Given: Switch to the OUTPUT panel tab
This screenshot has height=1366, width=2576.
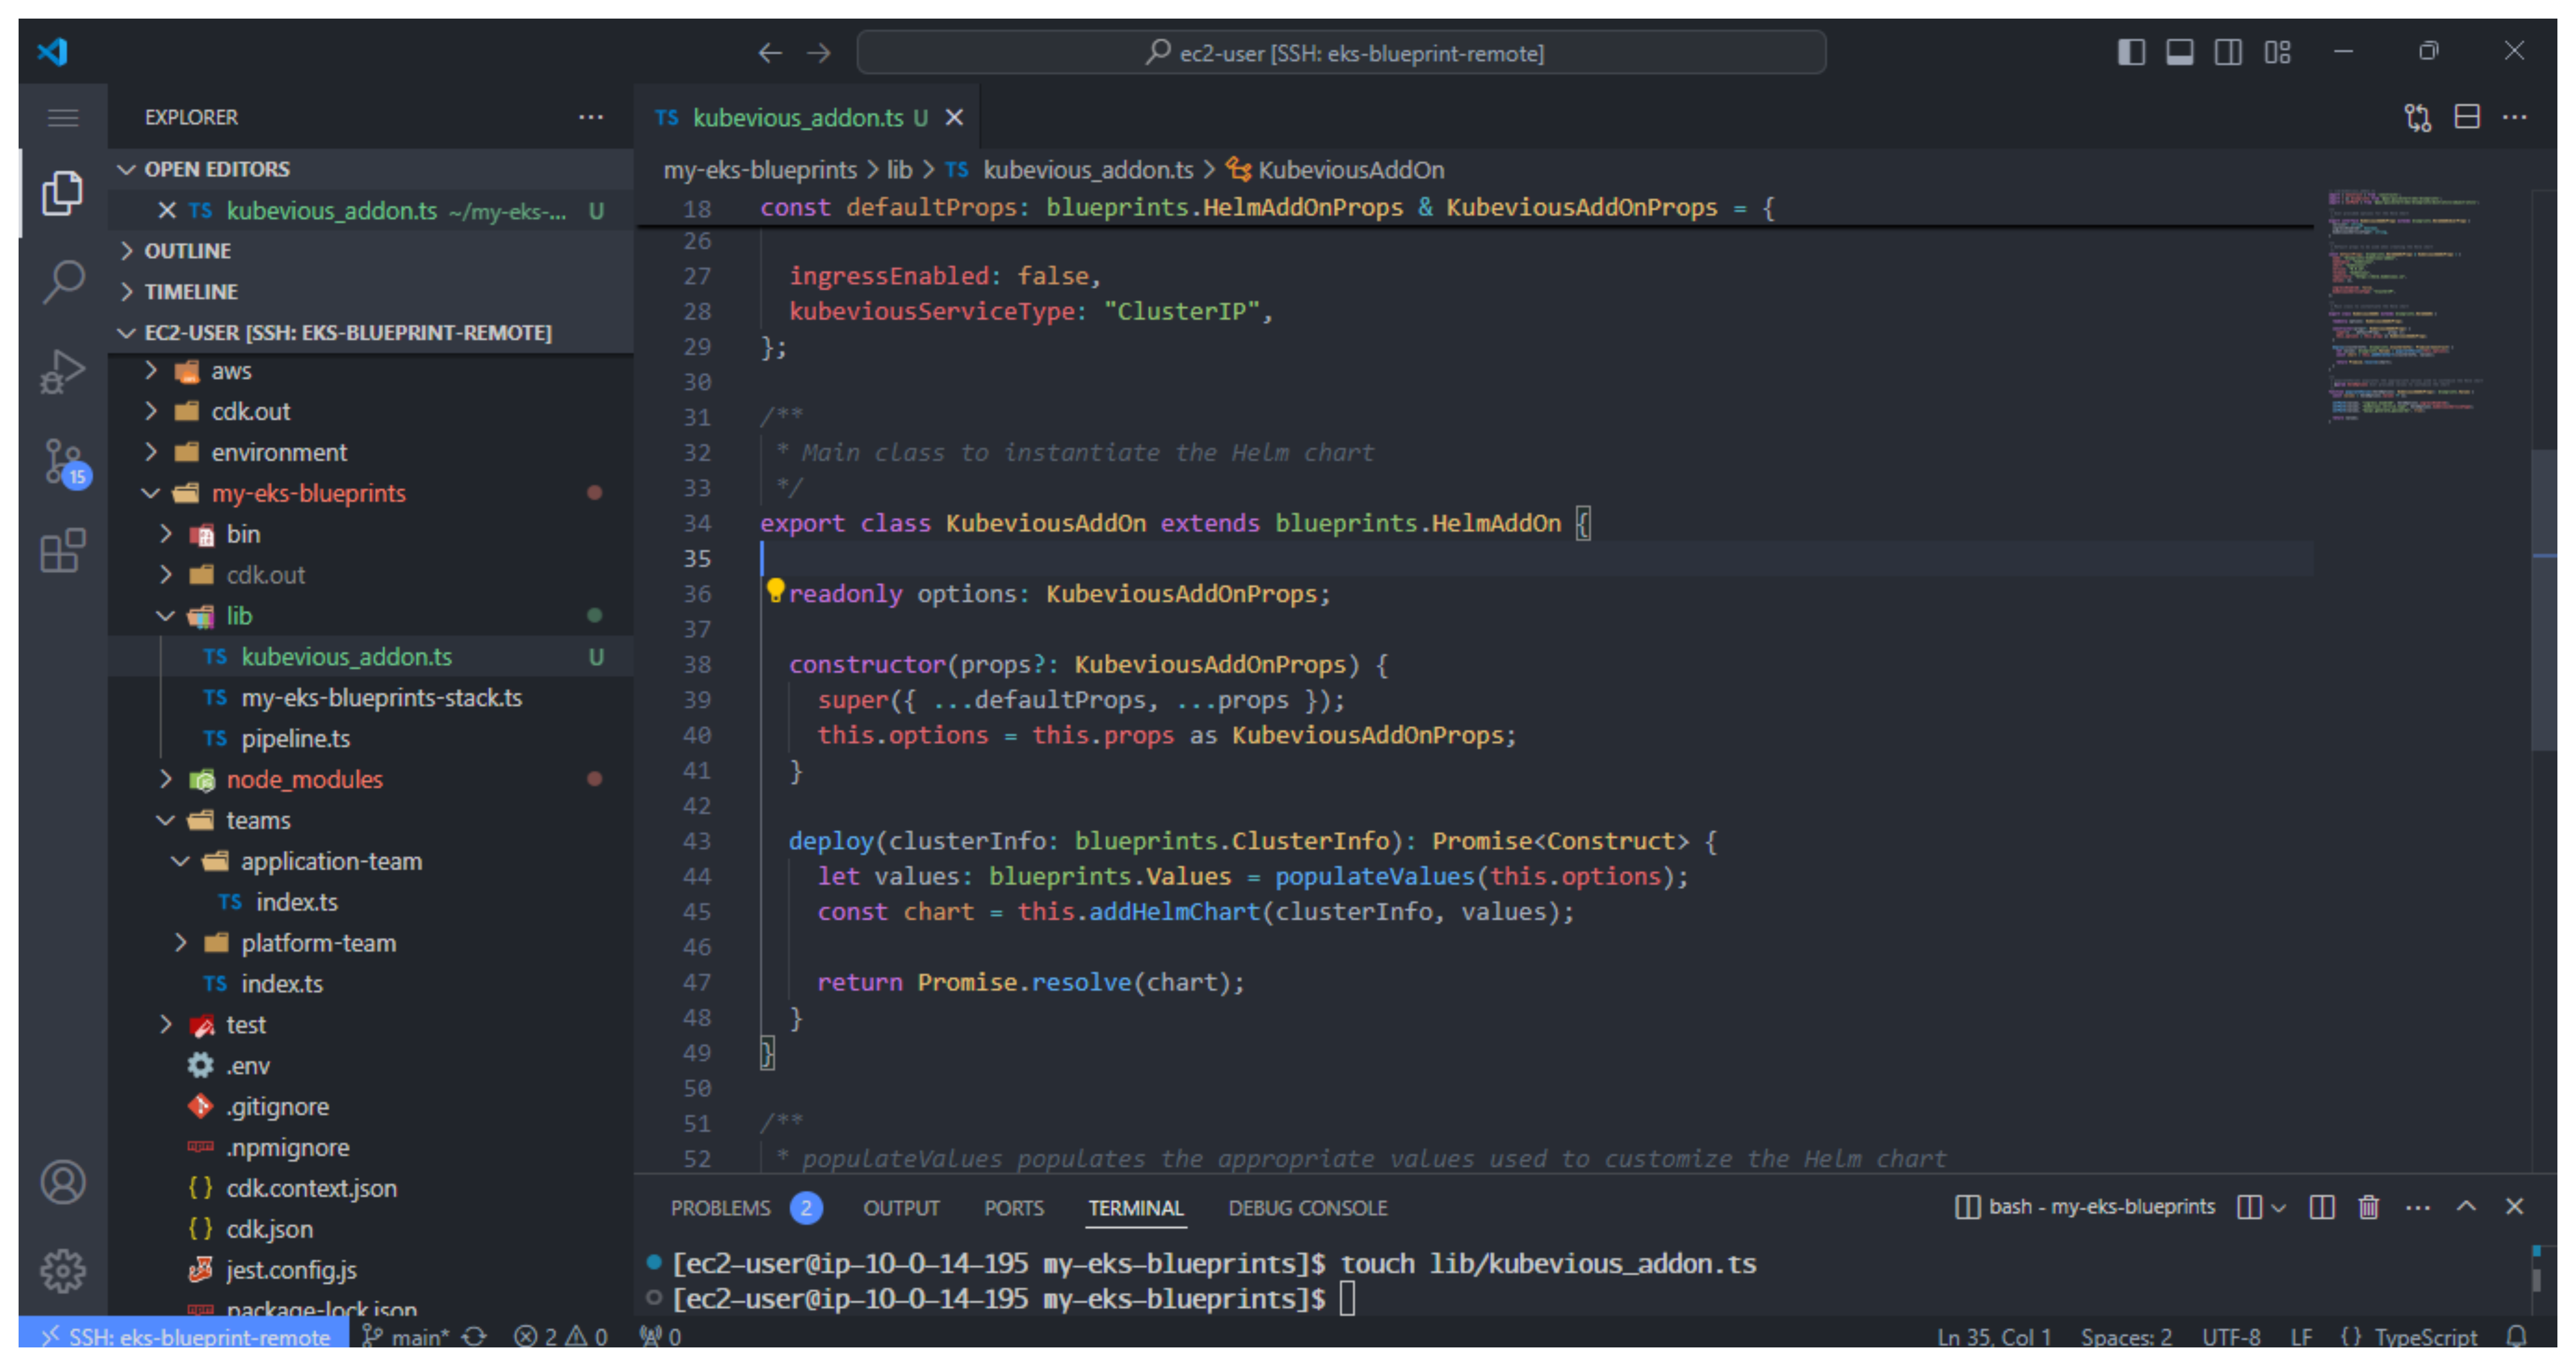Looking at the screenshot, I should coord(901,1208).
